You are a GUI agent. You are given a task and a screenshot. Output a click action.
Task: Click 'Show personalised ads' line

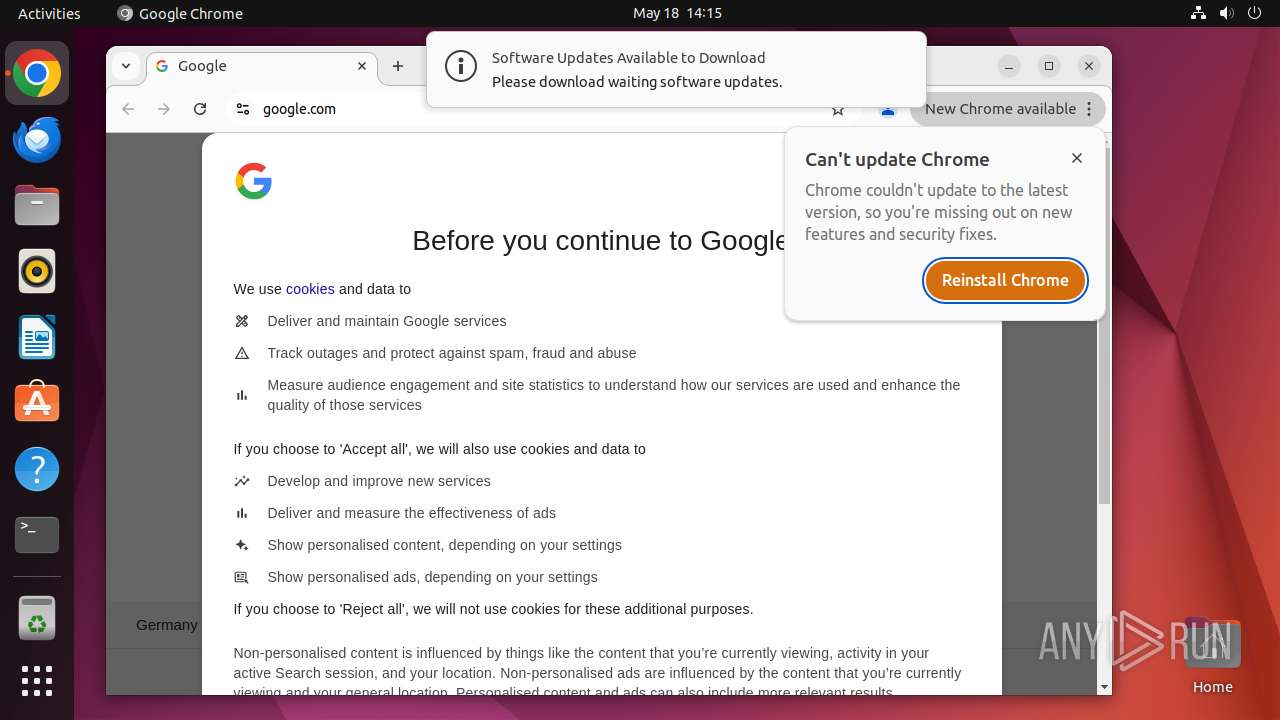(432, 577)
